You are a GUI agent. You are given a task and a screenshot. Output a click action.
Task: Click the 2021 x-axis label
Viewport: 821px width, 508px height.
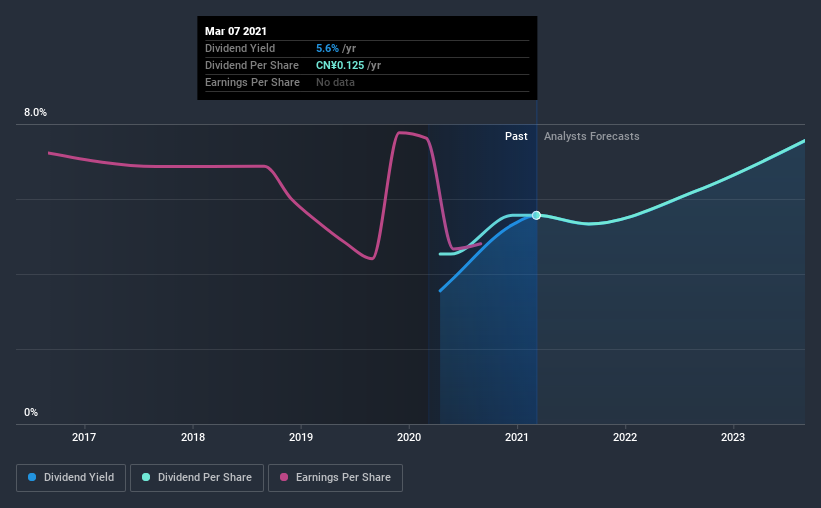517,437
